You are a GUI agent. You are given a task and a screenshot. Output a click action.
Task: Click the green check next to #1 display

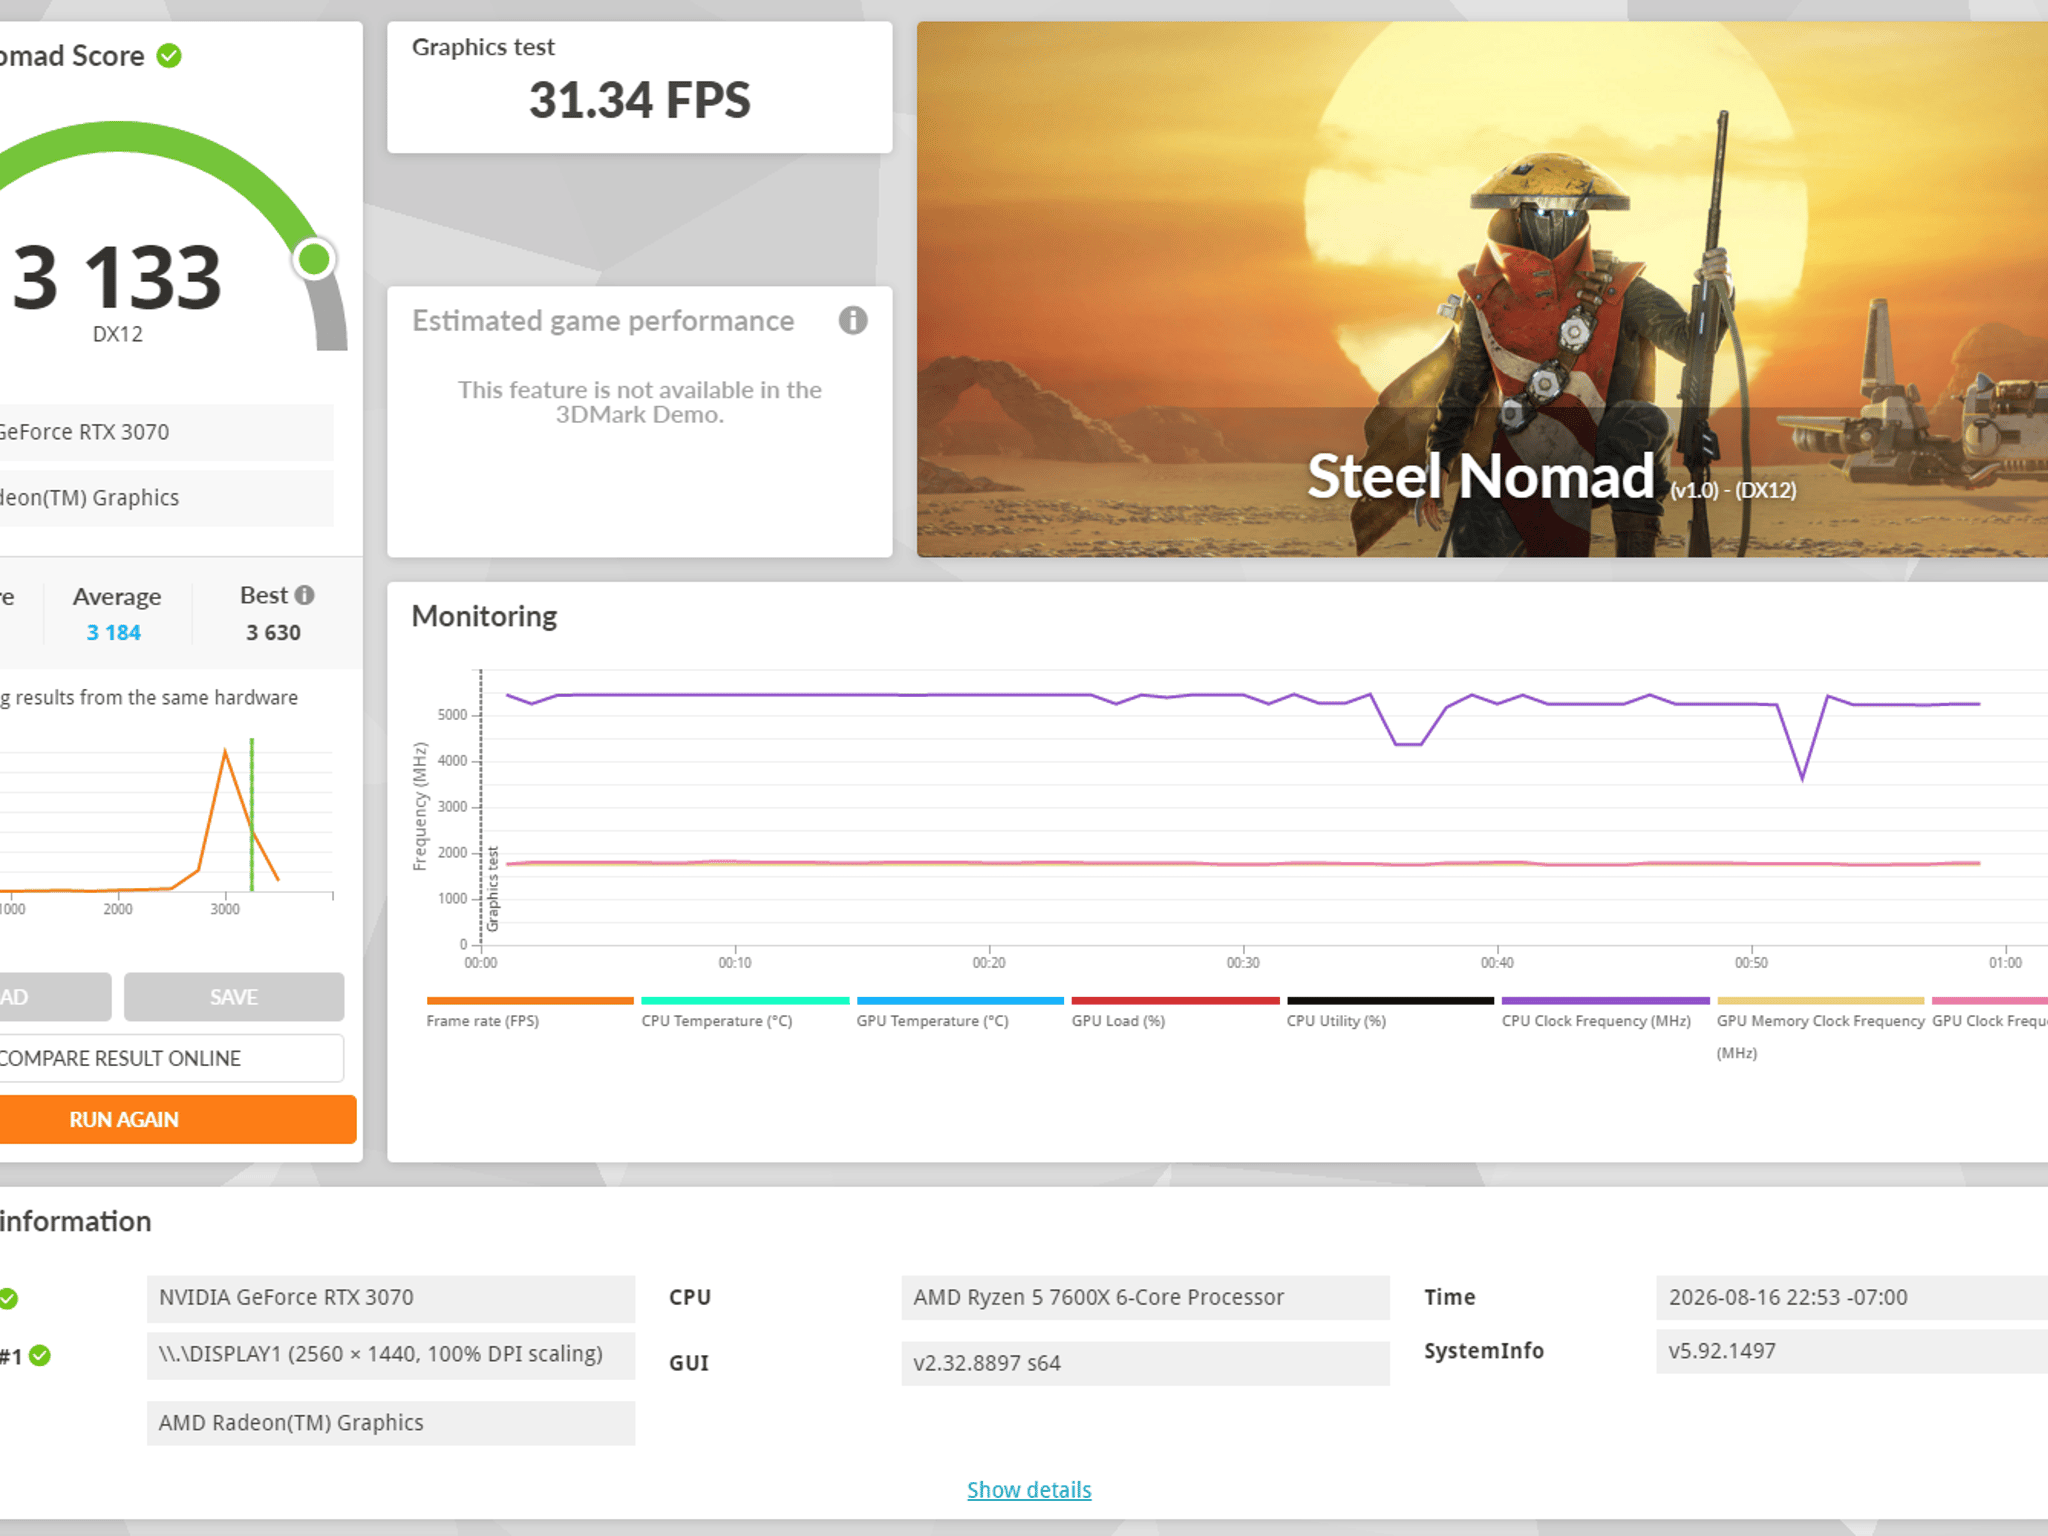(40, 1355)
